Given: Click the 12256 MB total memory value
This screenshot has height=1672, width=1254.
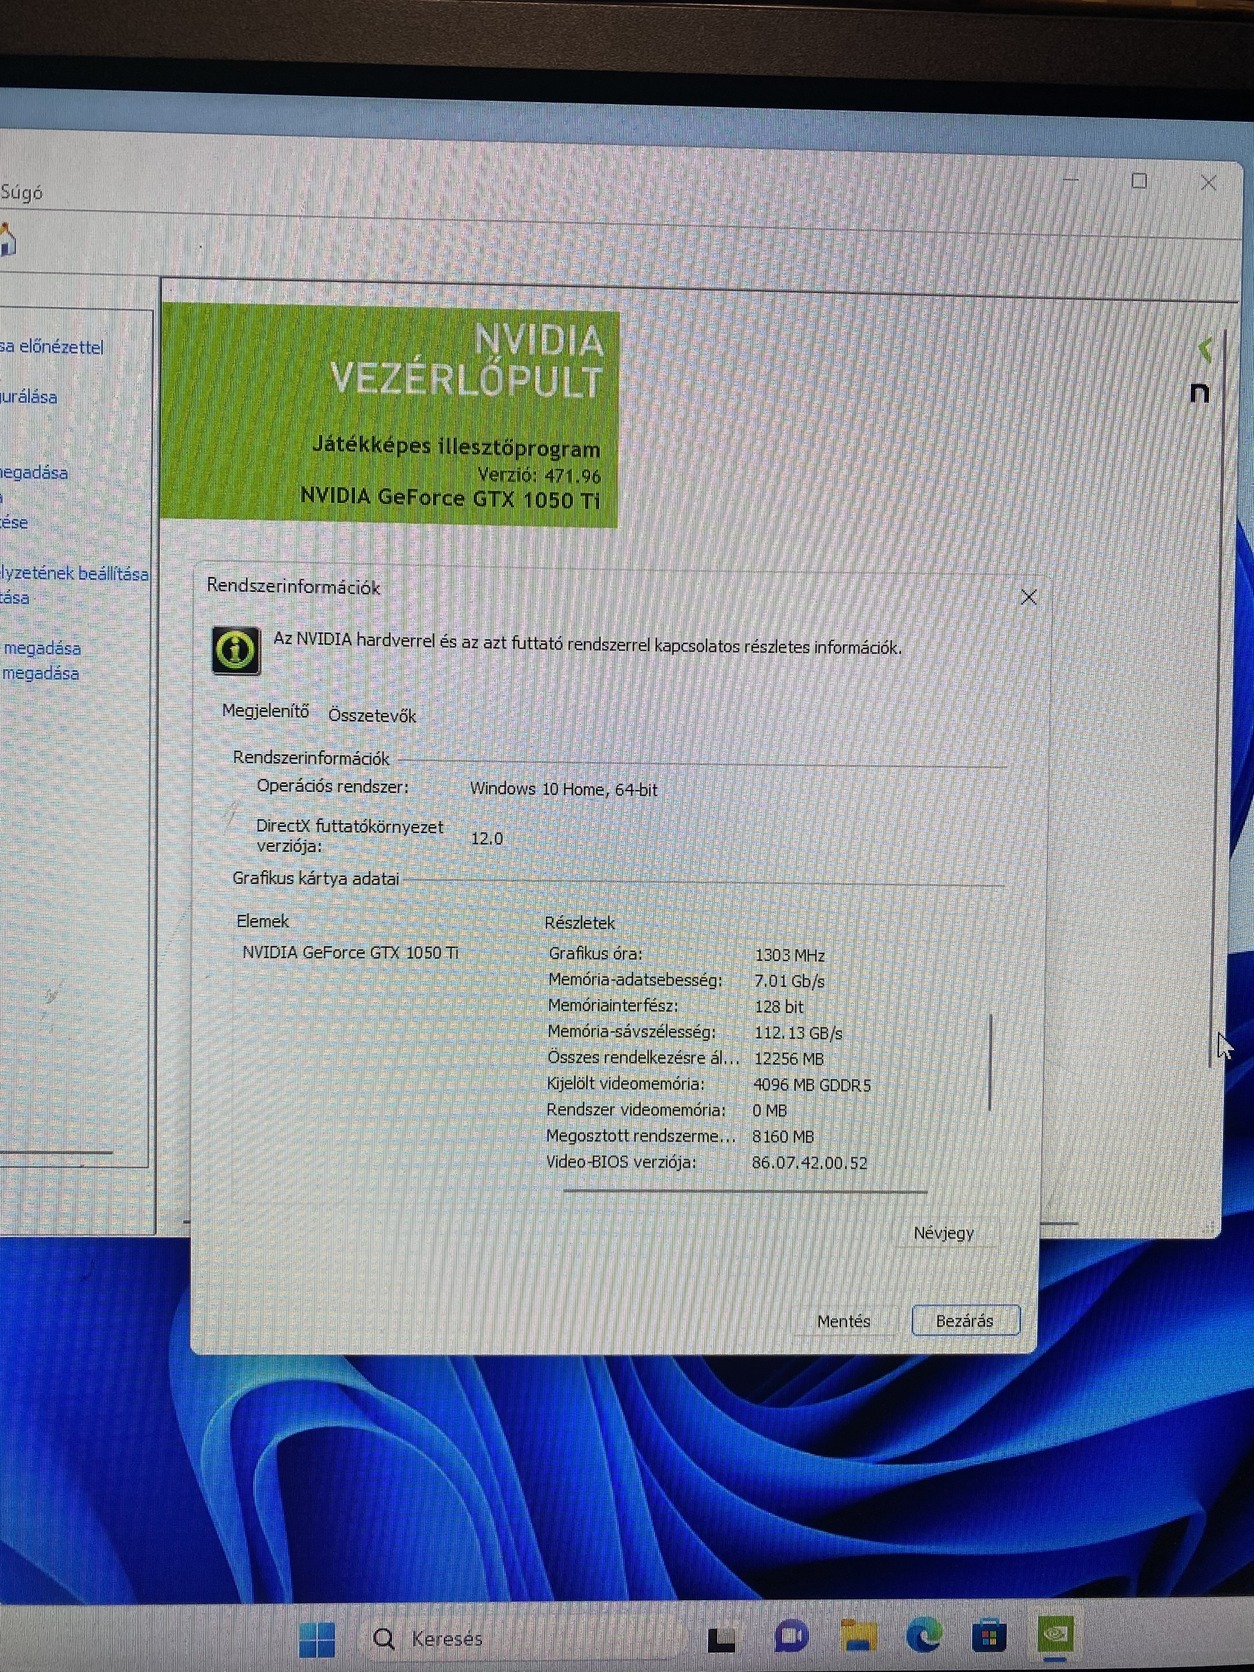Looking at the screenshot, I should [788, 1058].
